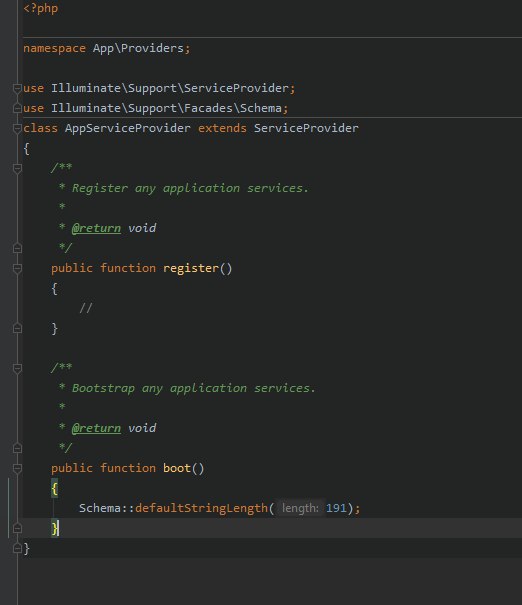This screenshot has height=605, width=522.
Task: Click the AppServiceProvider class name
Action: tap(128, 128)
